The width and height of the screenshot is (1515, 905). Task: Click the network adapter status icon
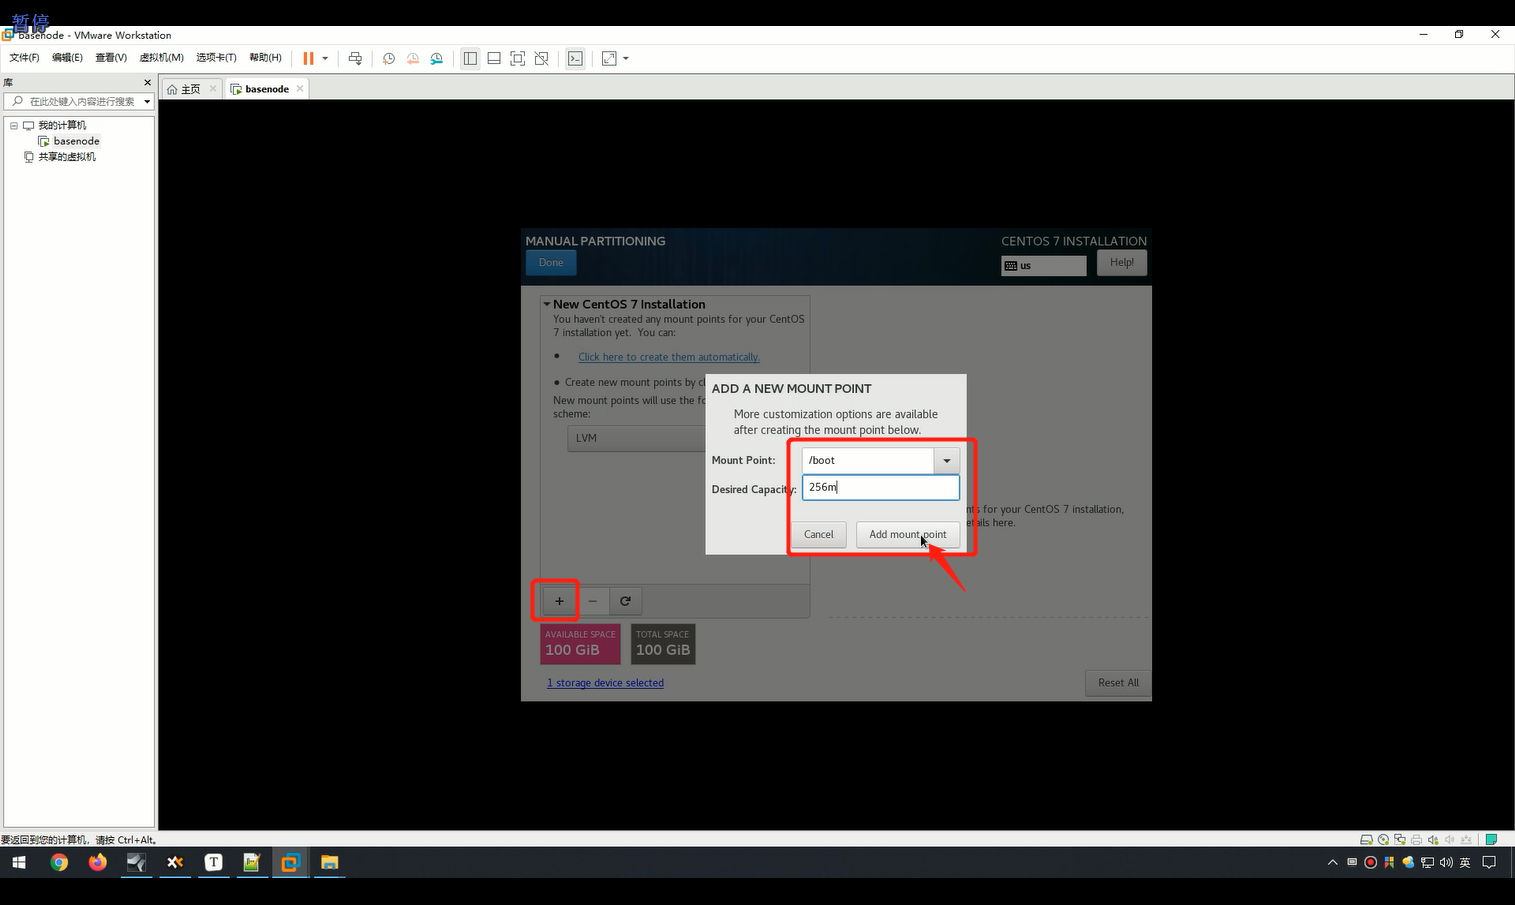pyautogui.click(x=1400, y=840)
